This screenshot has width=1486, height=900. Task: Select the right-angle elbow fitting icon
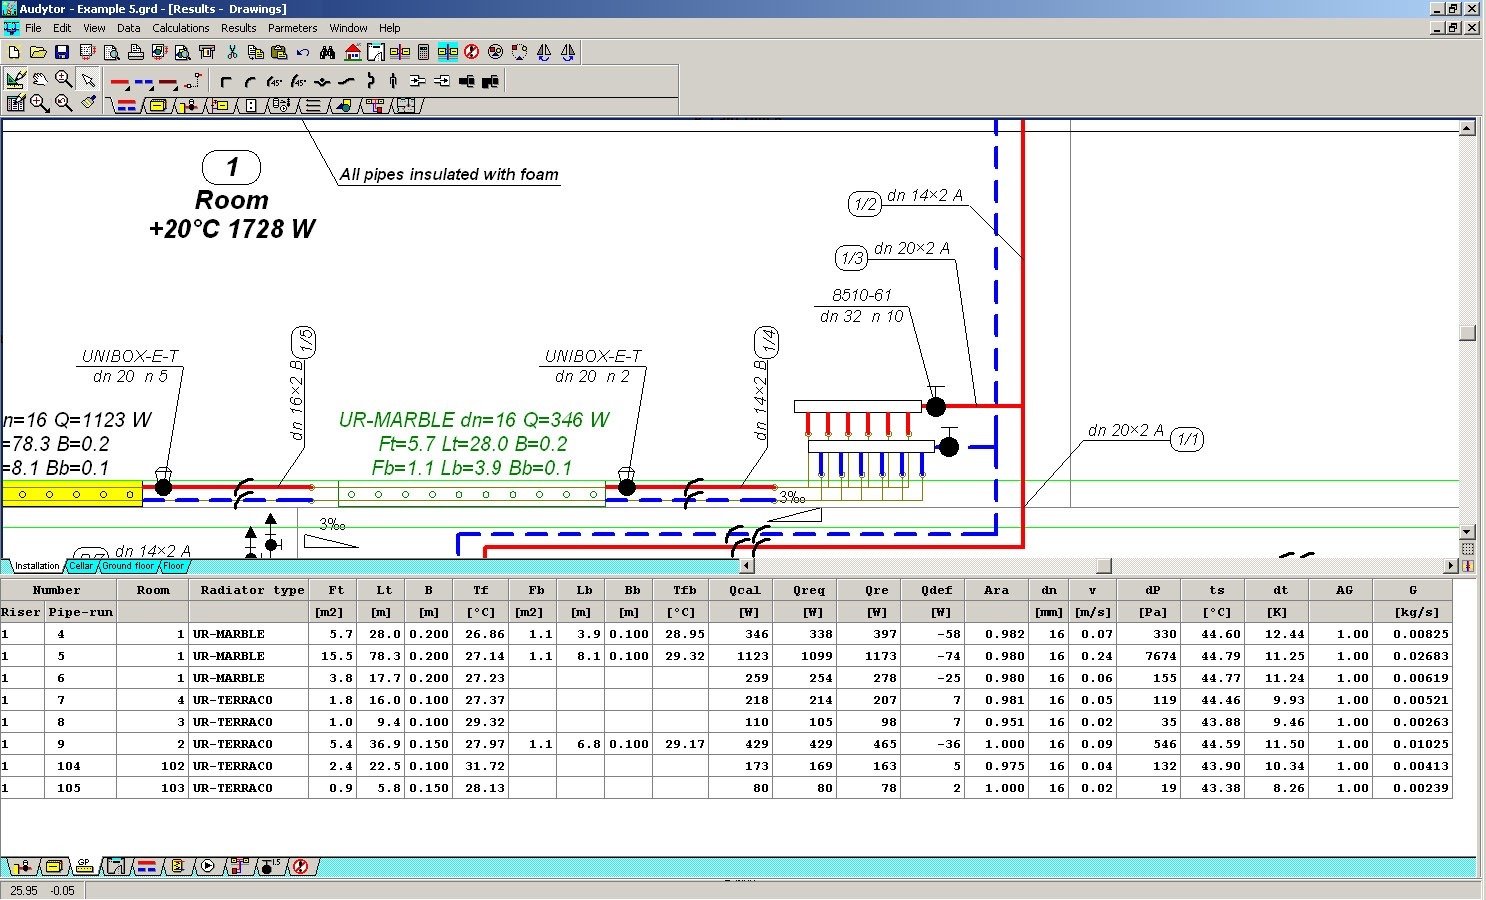coord(226,82)
